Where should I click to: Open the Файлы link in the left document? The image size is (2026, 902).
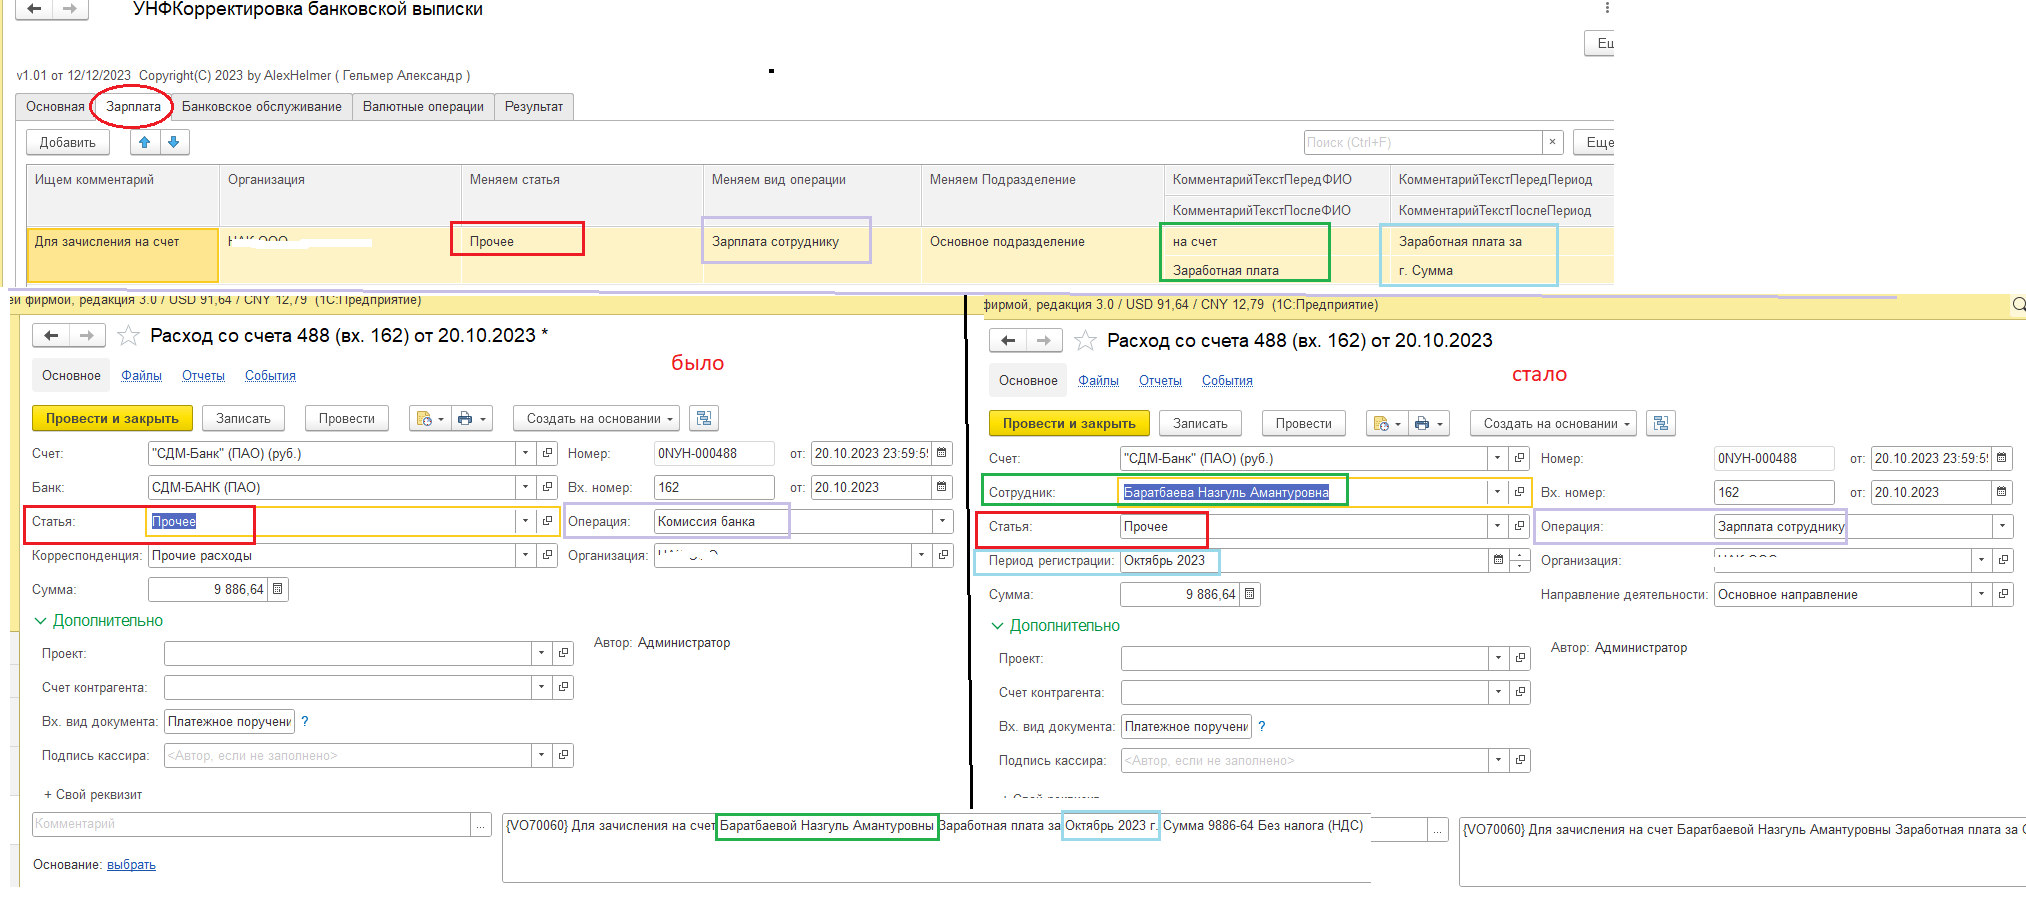point(141,376)
